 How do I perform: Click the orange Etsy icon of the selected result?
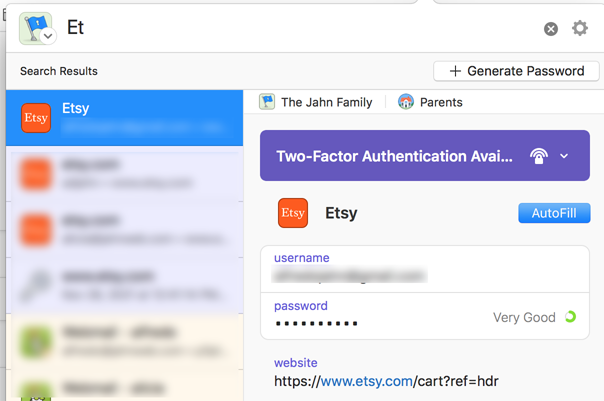(x=36, y=118)
